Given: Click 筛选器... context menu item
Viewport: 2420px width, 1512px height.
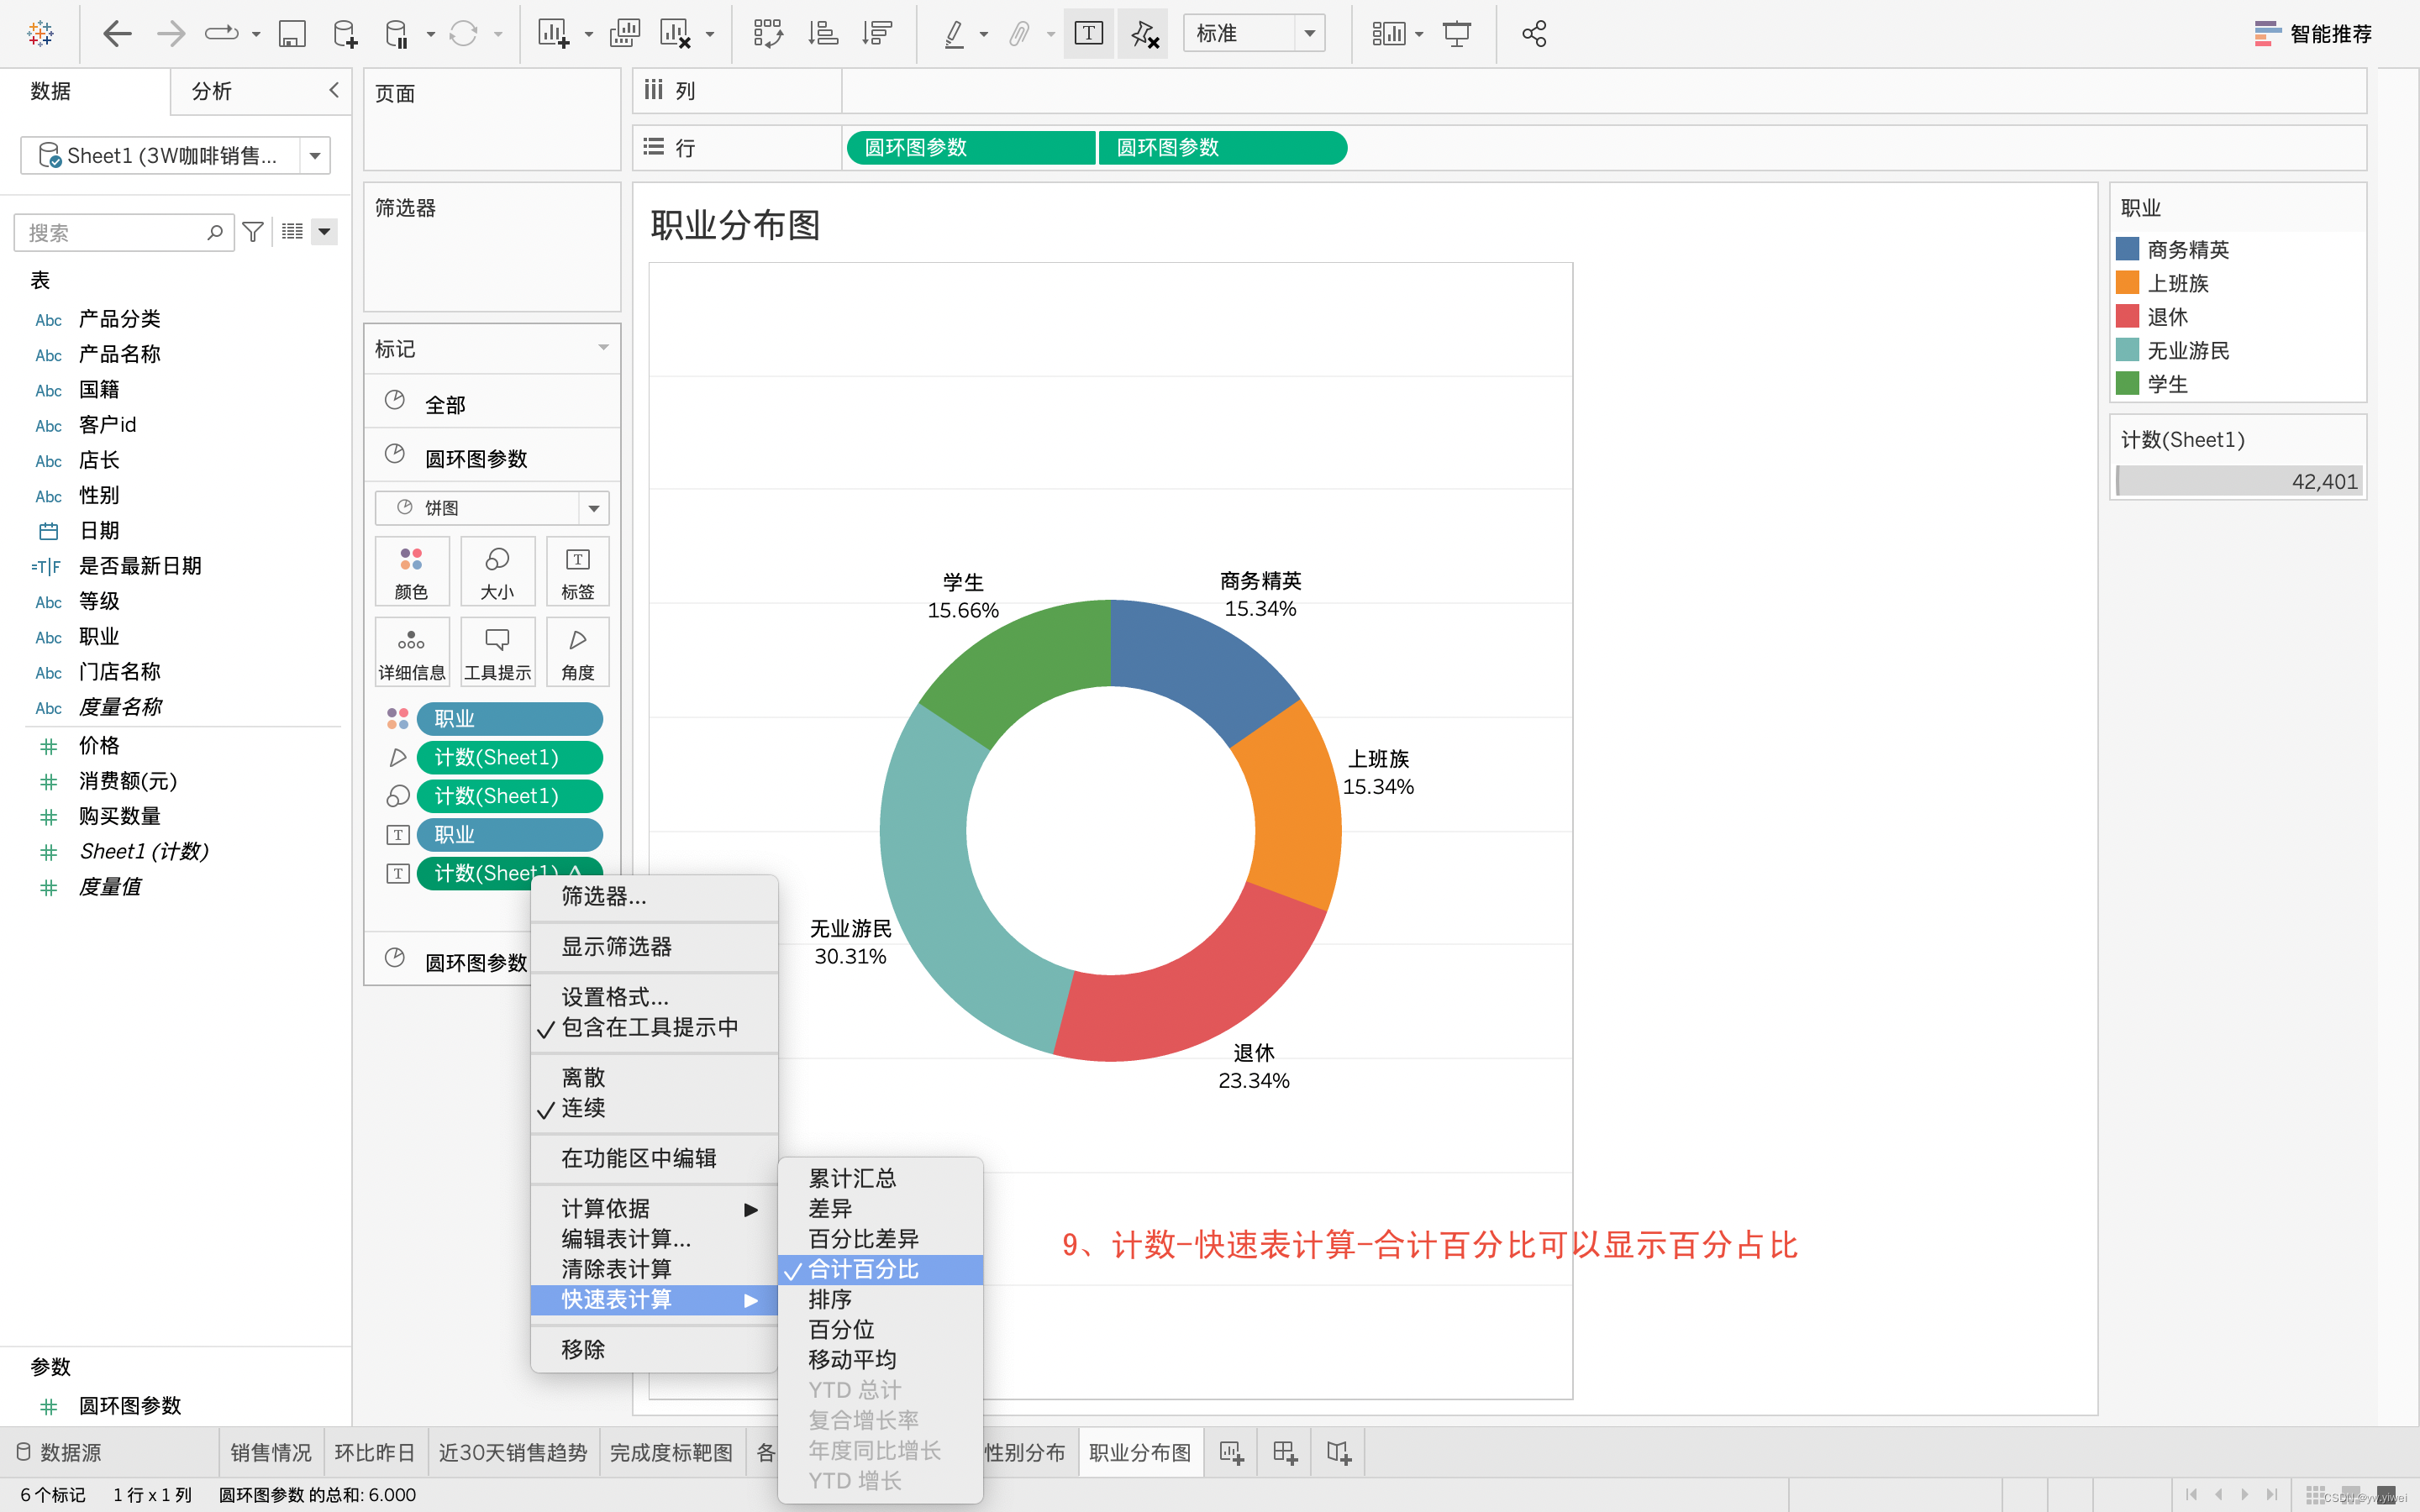Looking at the screenshot, I should [654, 897].
